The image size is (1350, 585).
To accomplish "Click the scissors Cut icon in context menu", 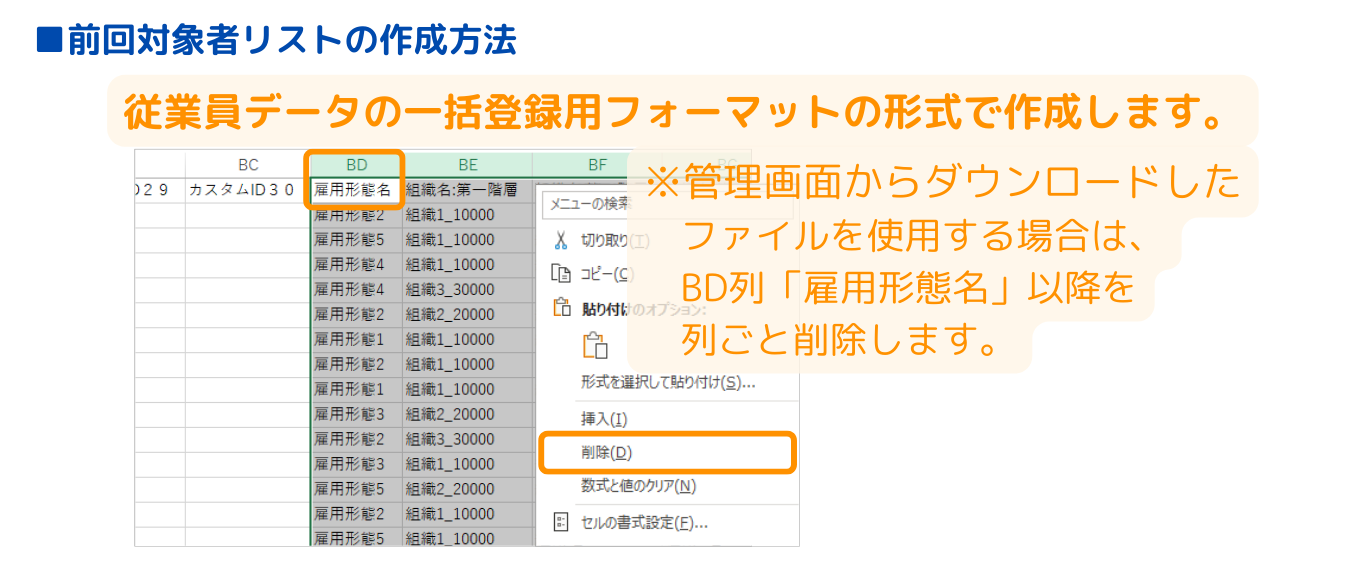I will point(561,240).
